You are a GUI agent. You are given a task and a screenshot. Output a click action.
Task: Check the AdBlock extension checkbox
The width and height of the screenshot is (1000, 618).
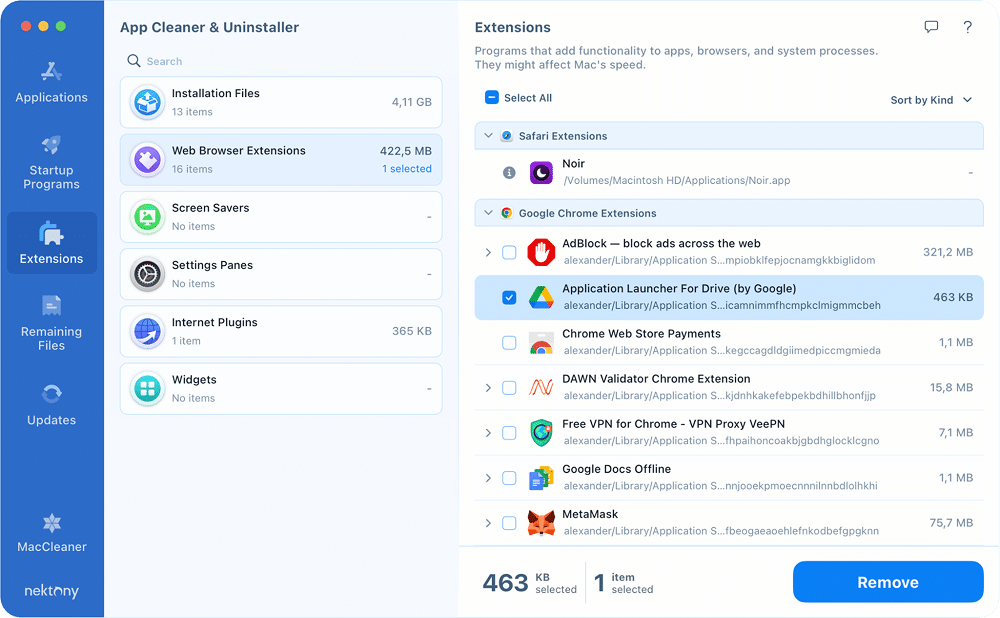coord(509,252)
